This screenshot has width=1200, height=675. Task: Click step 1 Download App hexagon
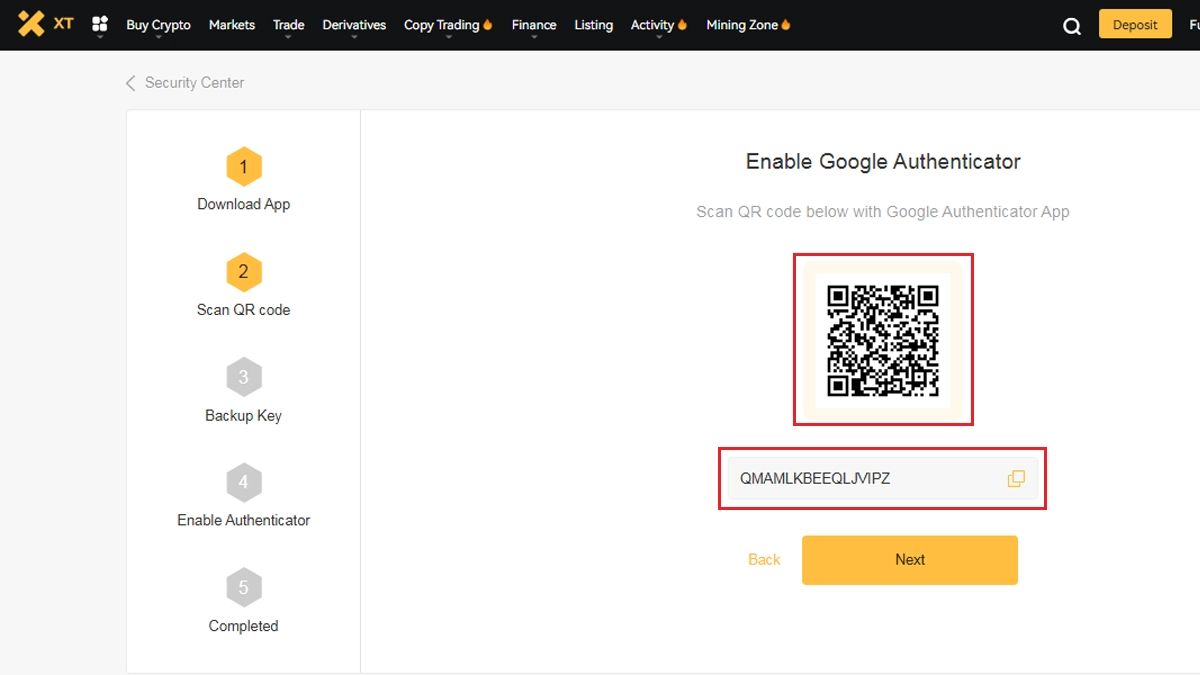click(243, 168)
